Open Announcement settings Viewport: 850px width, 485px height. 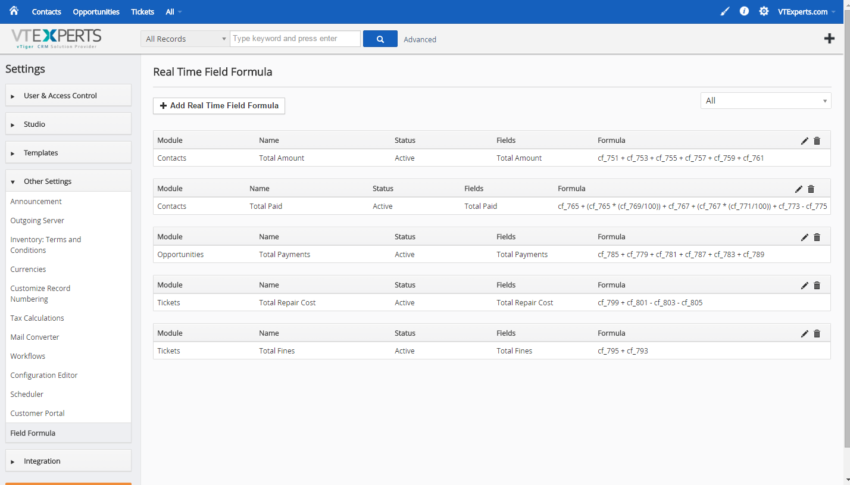[36, 202]
